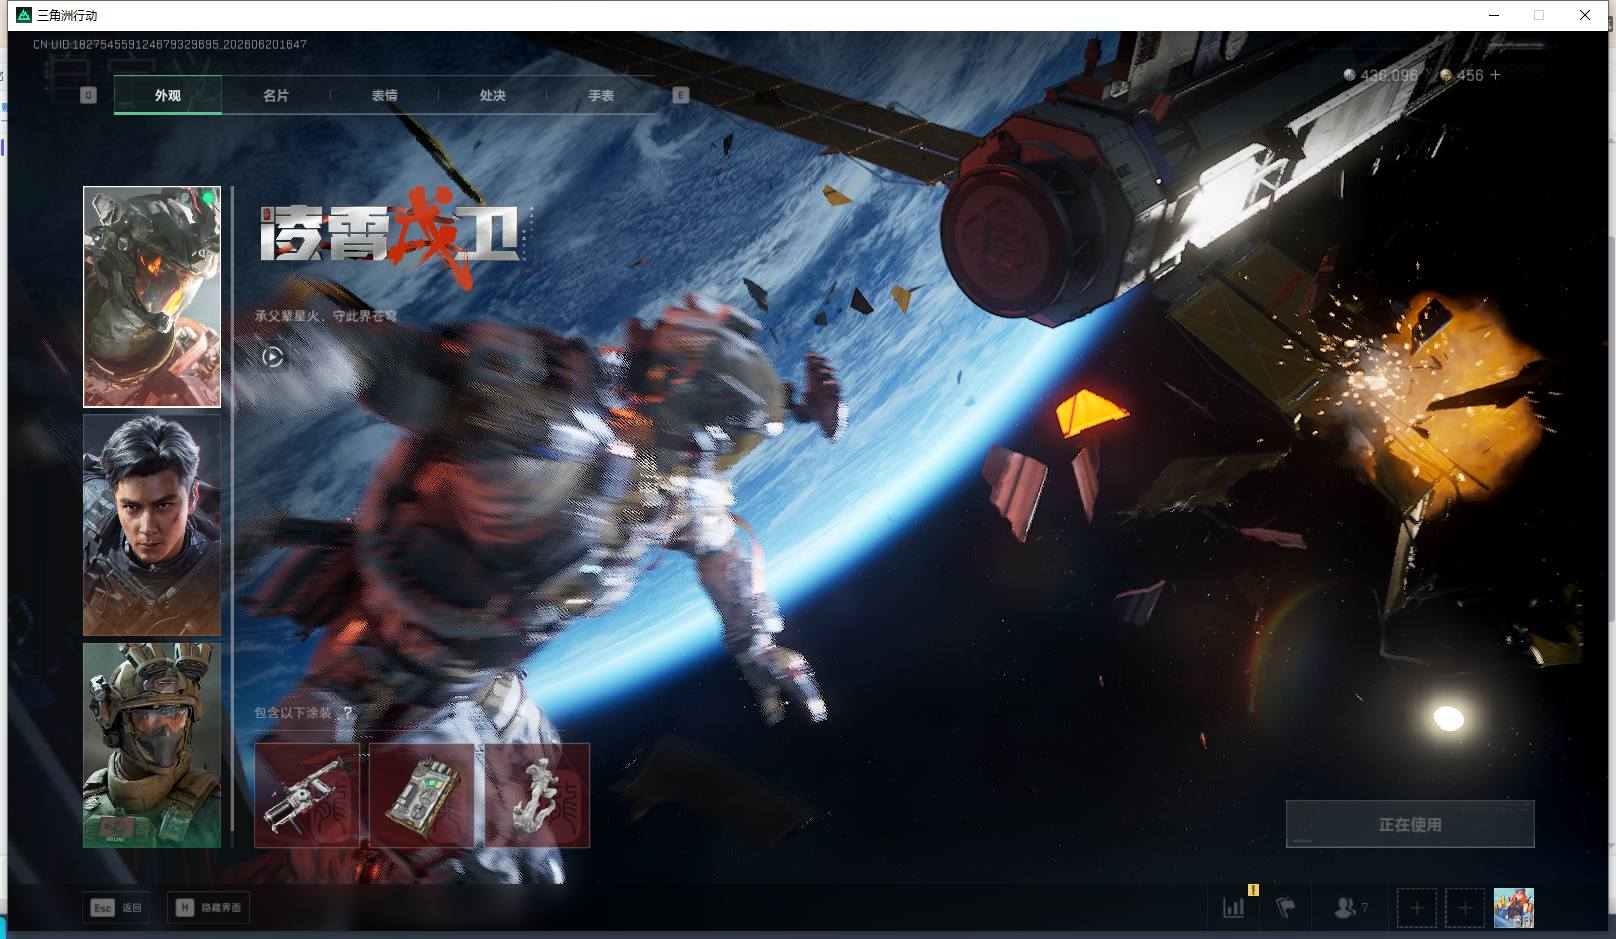Open the bar chart statistics icon

[1234, 907]
